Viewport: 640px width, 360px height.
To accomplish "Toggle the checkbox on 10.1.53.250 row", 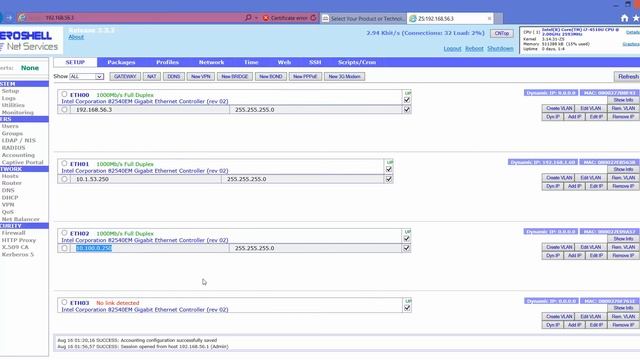I will (x=389, y=179).
